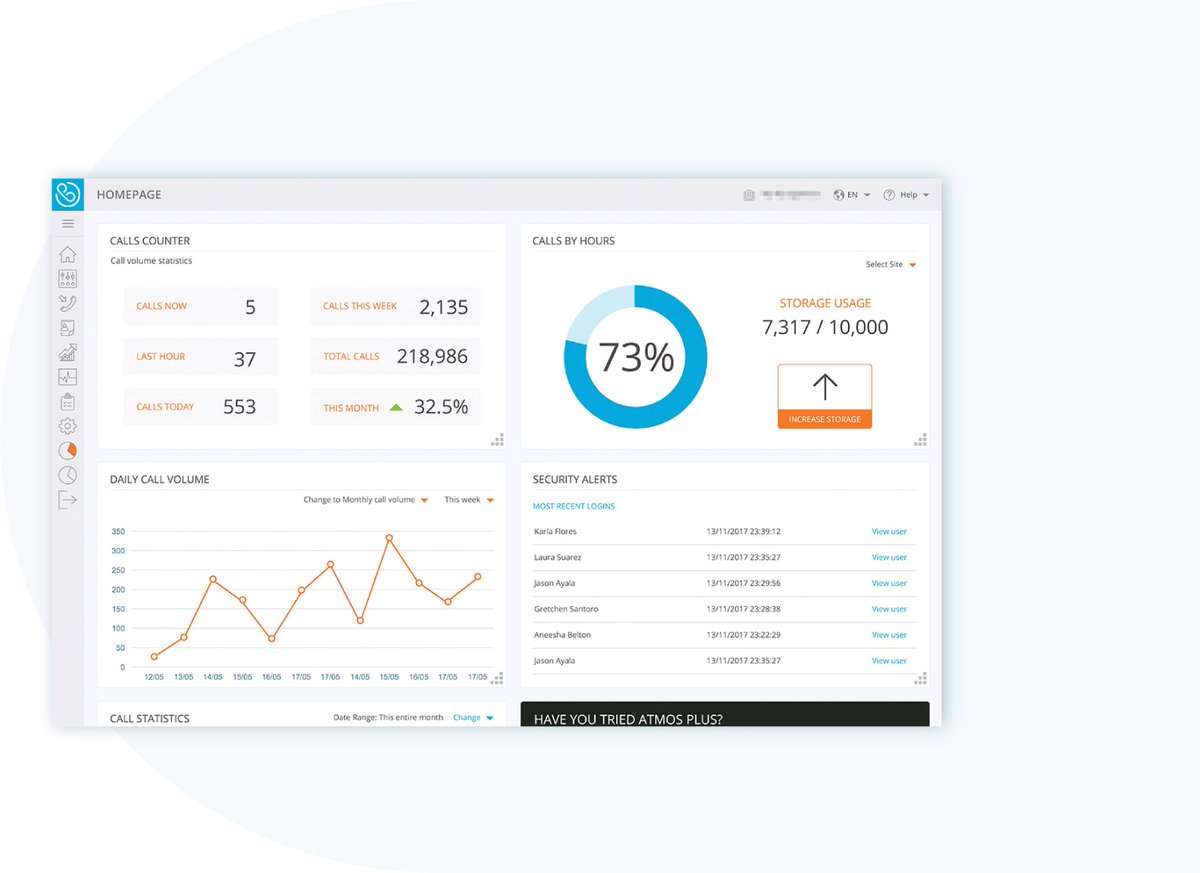
Task: Click Aneesha Belton name in logins
Action: (x=562, y=635)
